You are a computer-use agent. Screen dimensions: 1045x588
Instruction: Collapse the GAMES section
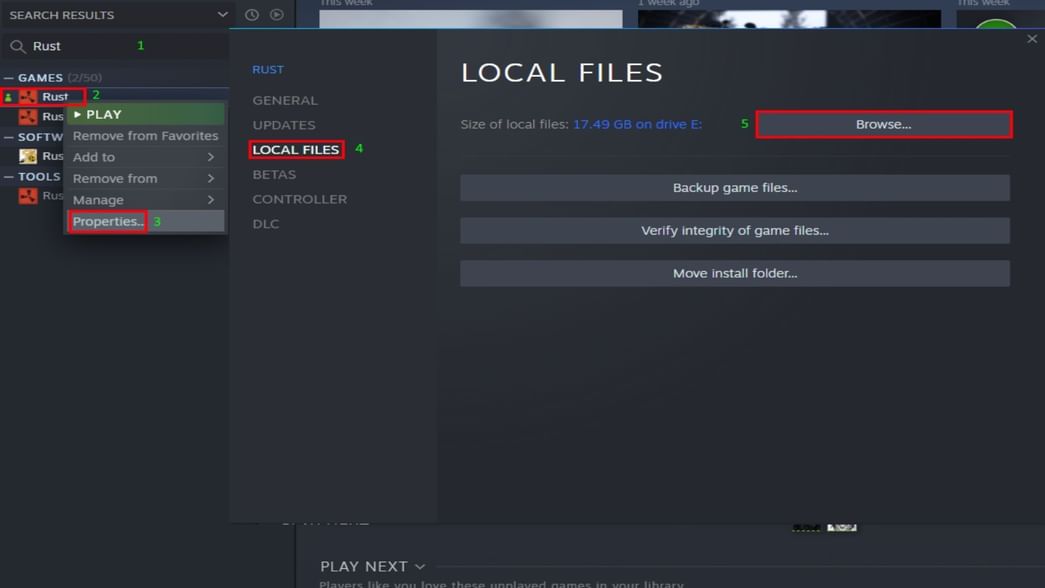[7, 76]
